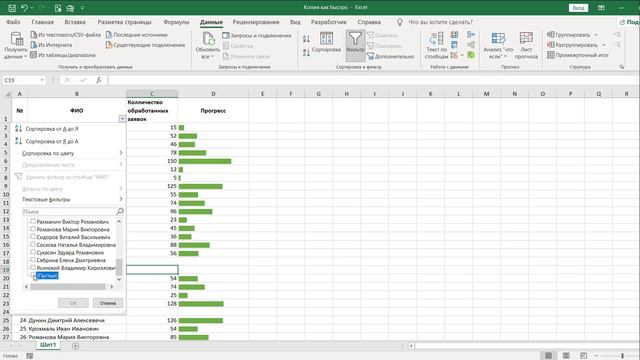This screenshot has height=360, width=640.
Task: Switch to Page Layout view icon
Action: (566, 356)
